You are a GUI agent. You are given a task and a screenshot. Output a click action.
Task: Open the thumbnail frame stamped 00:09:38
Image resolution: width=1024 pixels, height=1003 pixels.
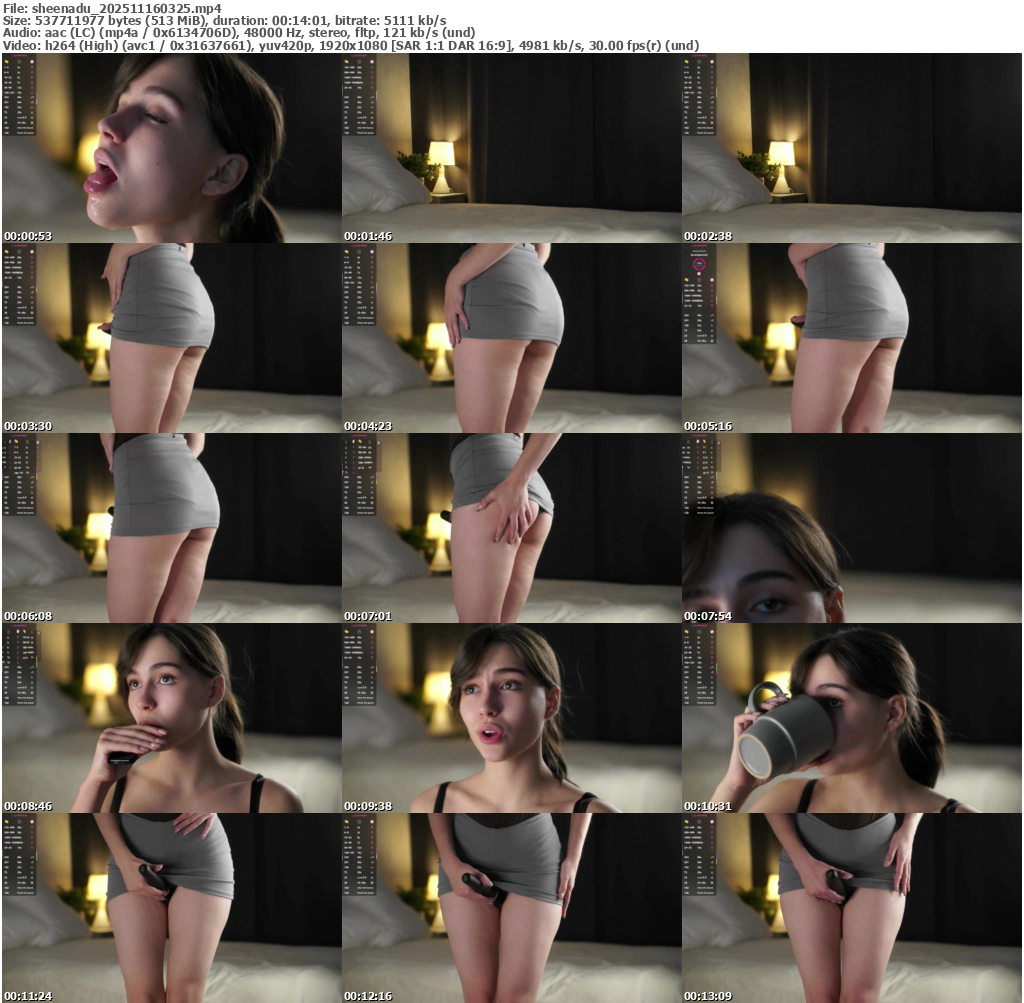[x=511, y=718]
